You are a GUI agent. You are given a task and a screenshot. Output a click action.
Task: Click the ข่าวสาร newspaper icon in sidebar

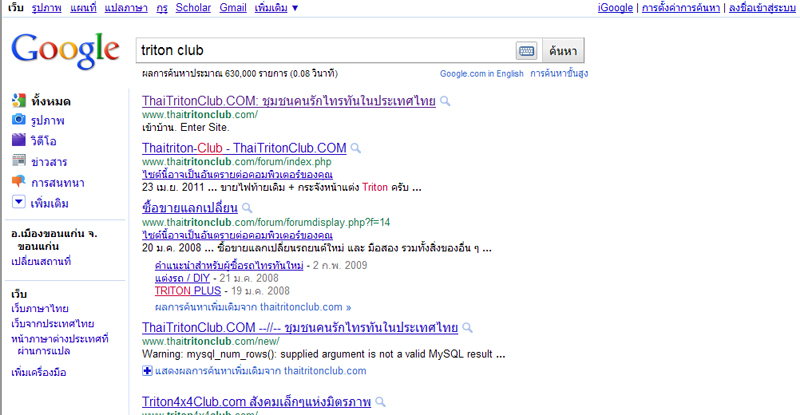point(18,161)
